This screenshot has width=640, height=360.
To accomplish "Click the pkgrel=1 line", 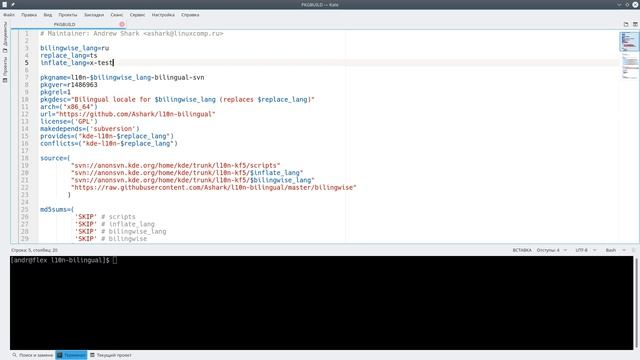I will click(x=55, y=92).
